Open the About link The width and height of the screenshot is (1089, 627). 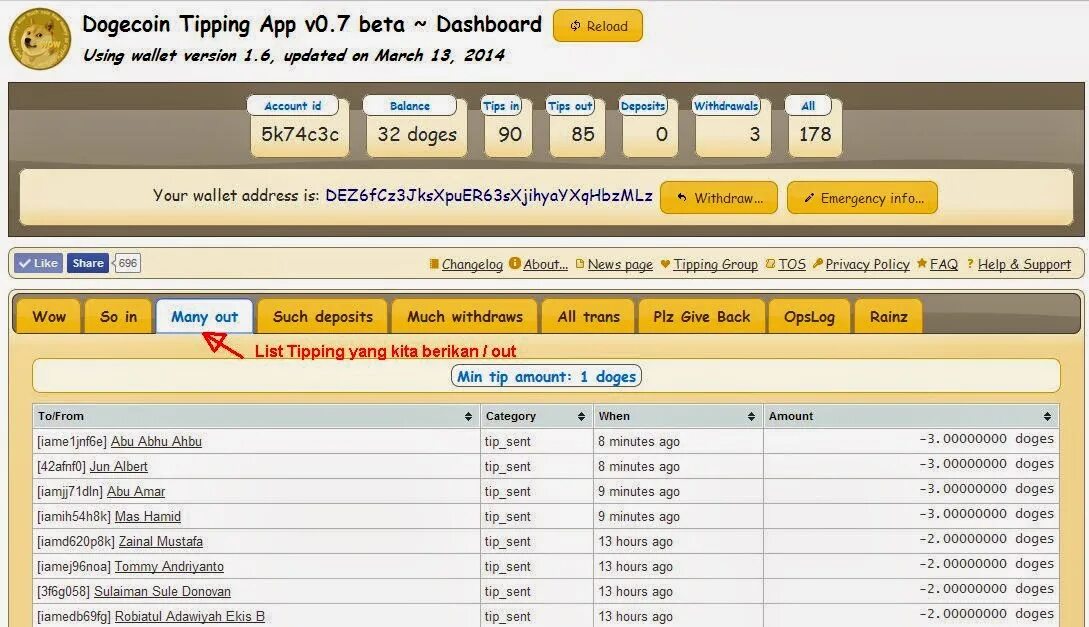click(545, 265)
